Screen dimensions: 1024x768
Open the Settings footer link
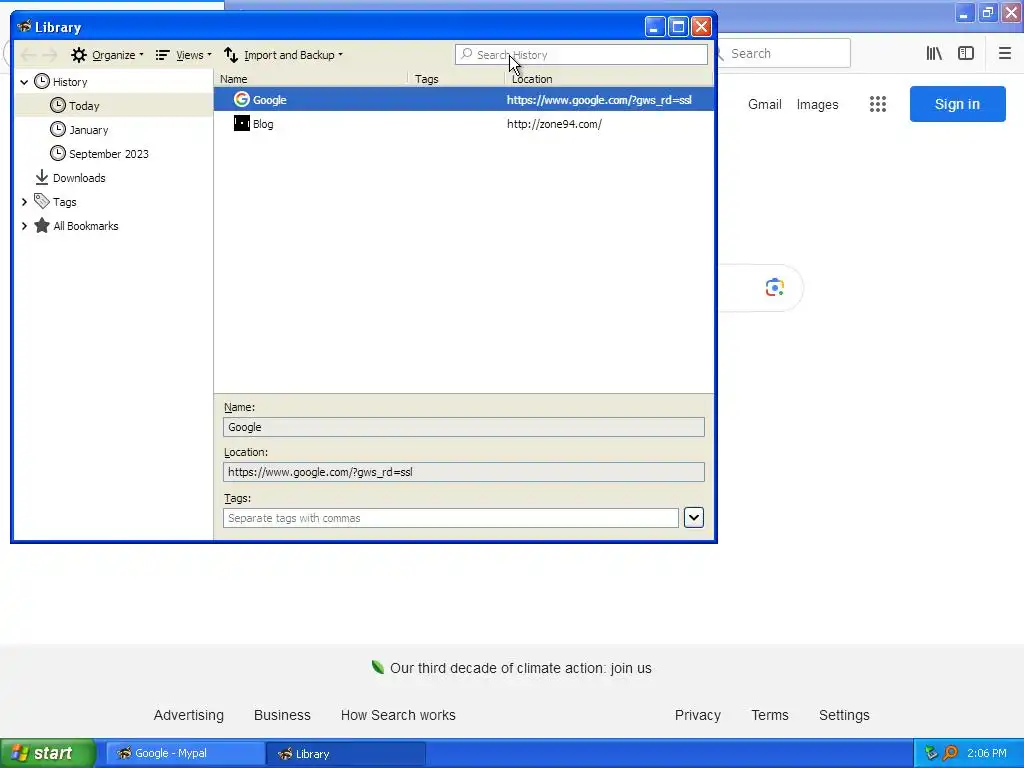tap(844, 715)
